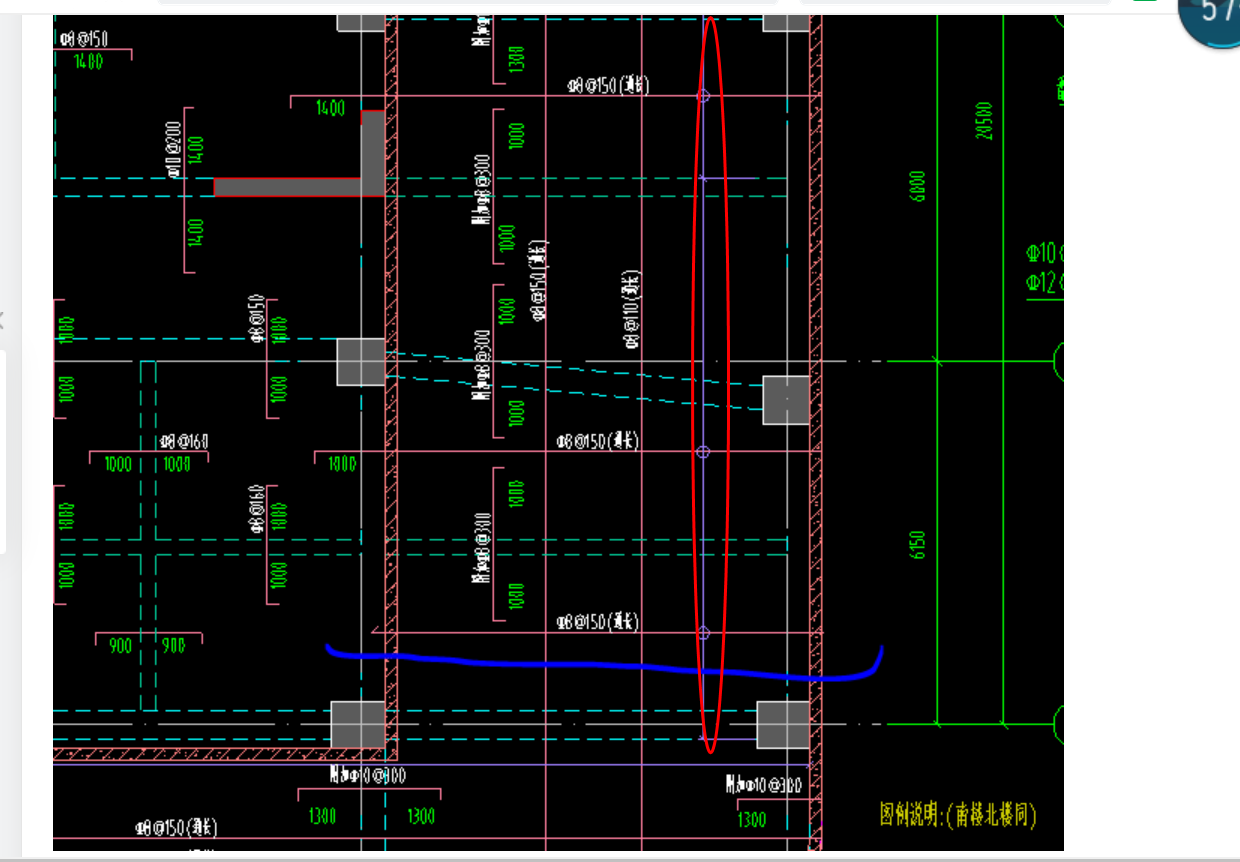
Task: Open the CAD floor plan image
Action: pyautogui.click(x=558, y=433)
